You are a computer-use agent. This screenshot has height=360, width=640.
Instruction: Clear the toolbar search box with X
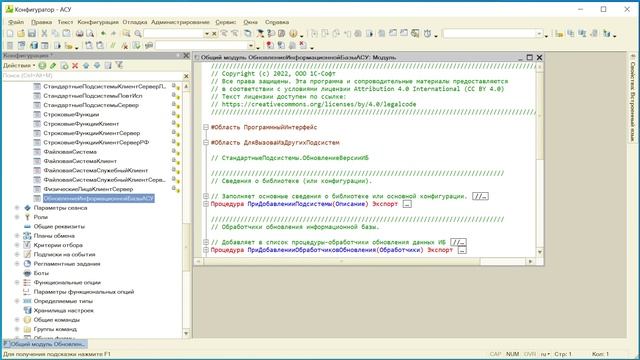pyautogui.click(x=214, y=33)
